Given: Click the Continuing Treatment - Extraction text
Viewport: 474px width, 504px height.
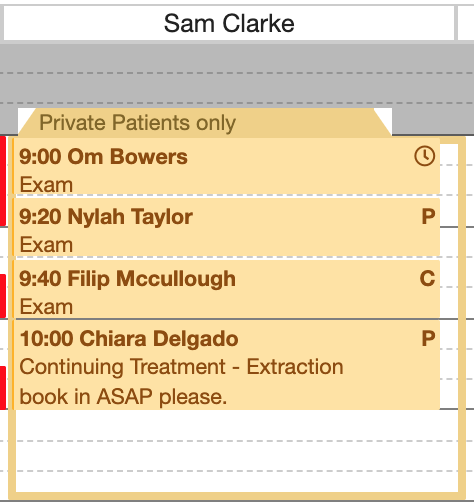Looking at the screenshot, I should click(181, 367).
